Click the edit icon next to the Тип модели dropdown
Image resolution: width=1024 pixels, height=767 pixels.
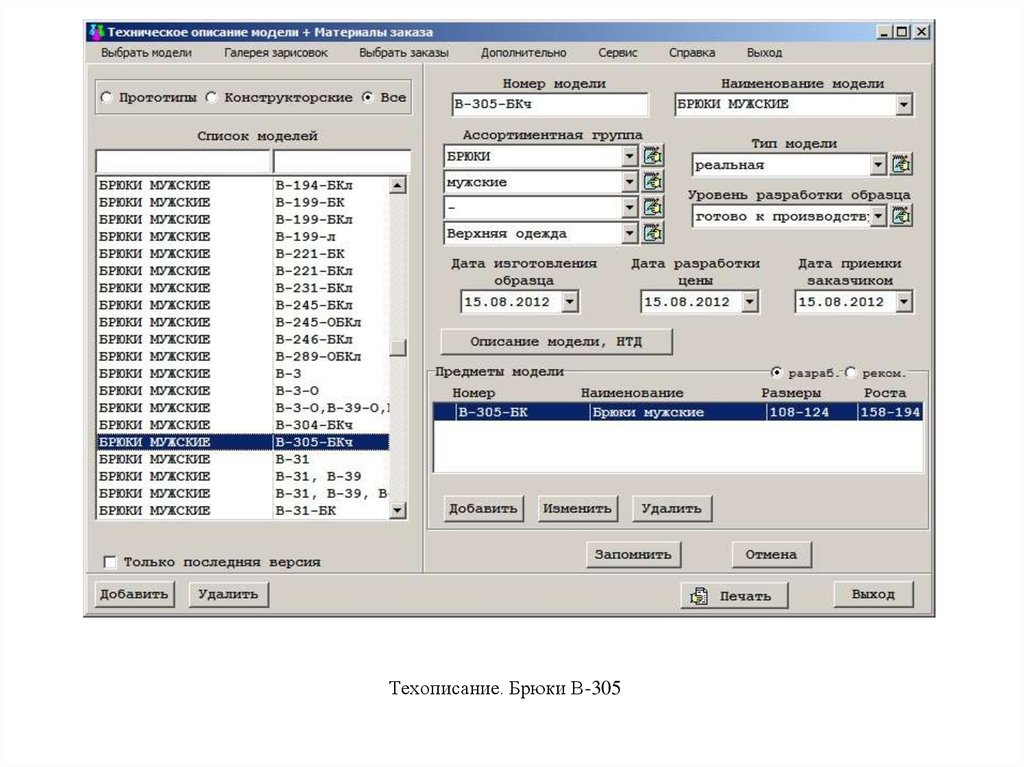[901, 164]
